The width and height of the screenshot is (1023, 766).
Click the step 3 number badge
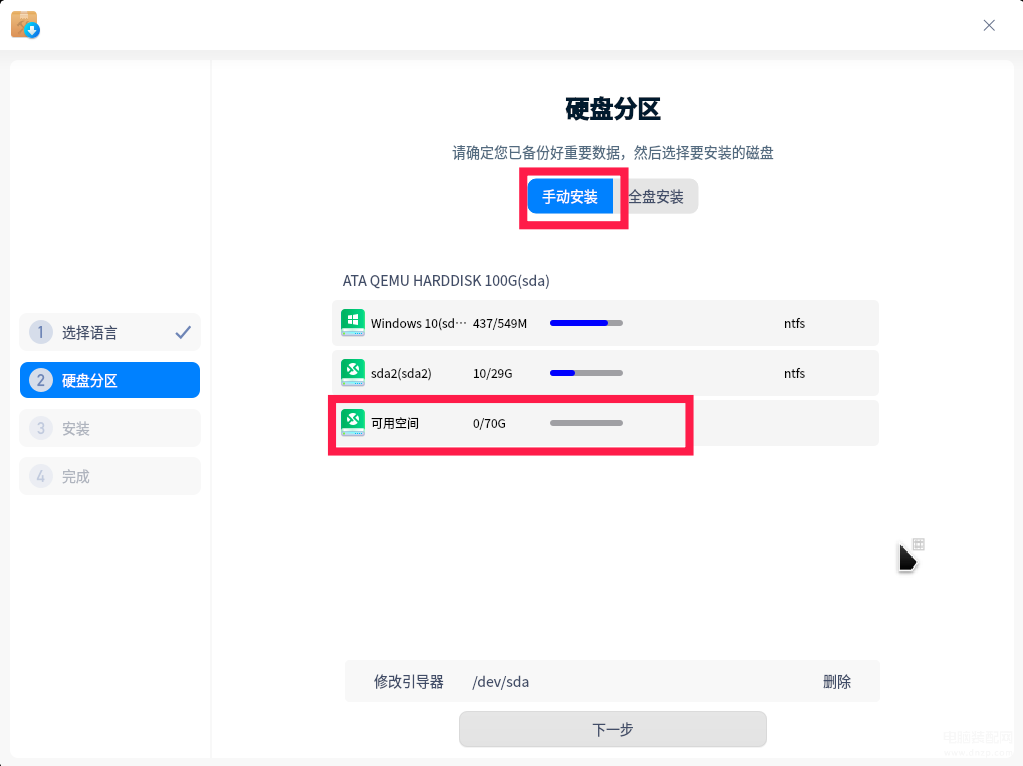40,428
